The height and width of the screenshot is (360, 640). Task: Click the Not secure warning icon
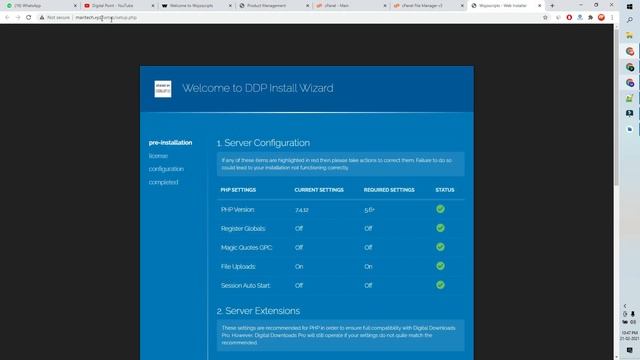tap(42, 18)
